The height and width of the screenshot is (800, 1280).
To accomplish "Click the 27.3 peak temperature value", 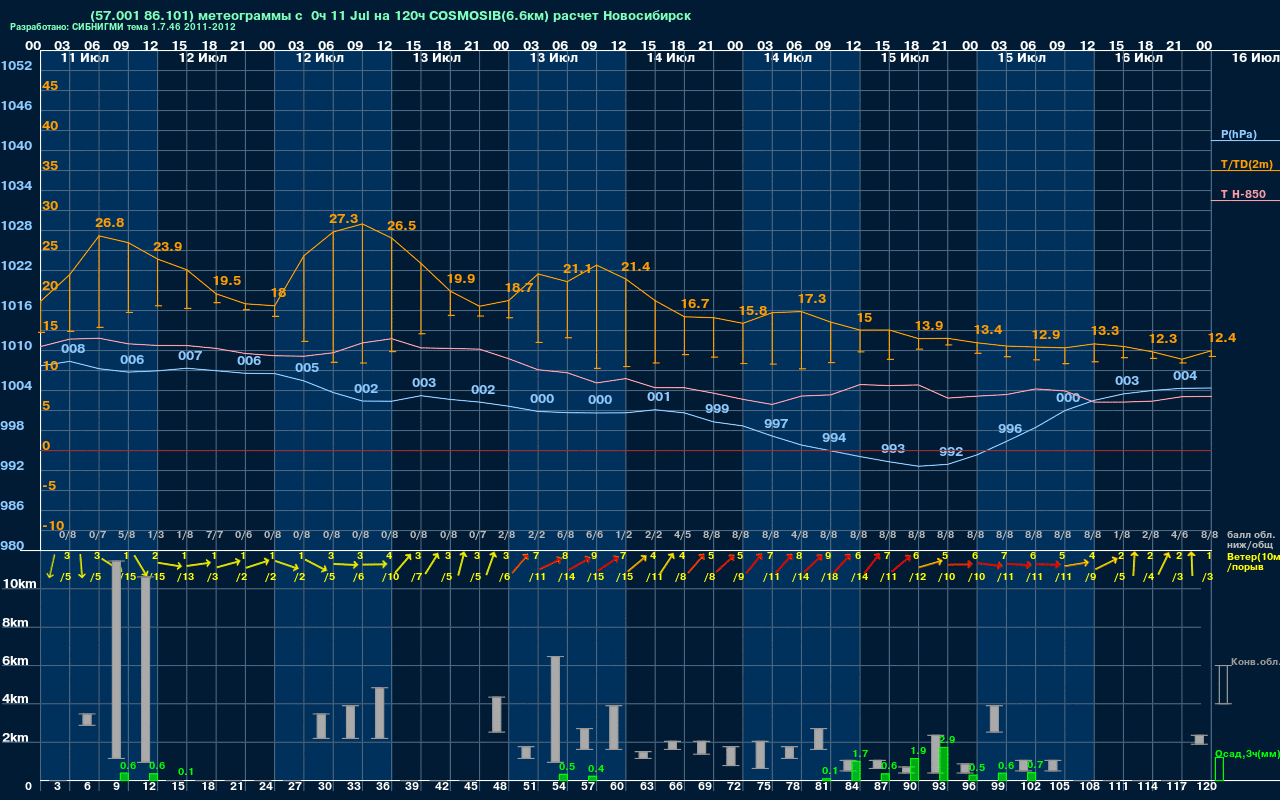I will [x=343, y=218].
